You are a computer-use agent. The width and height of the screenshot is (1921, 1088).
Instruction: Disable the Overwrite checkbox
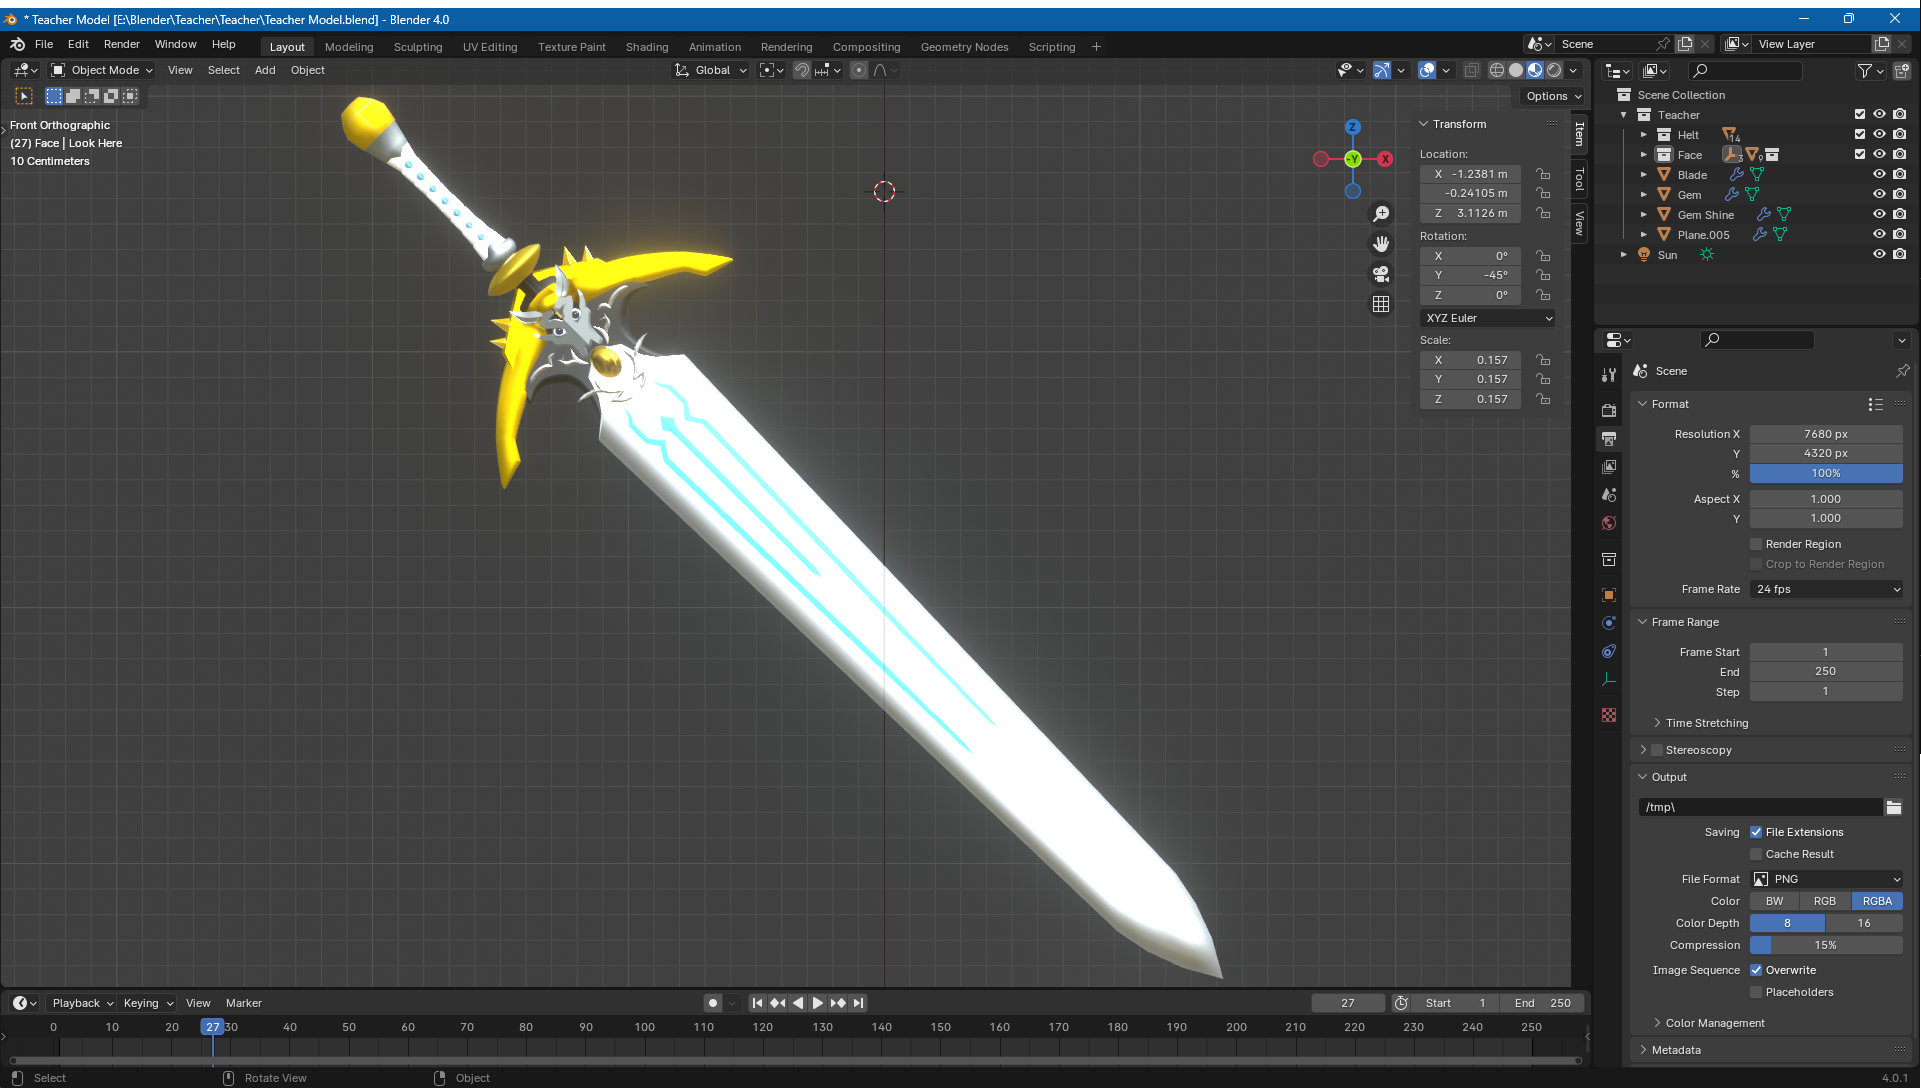coord(1756,970)
